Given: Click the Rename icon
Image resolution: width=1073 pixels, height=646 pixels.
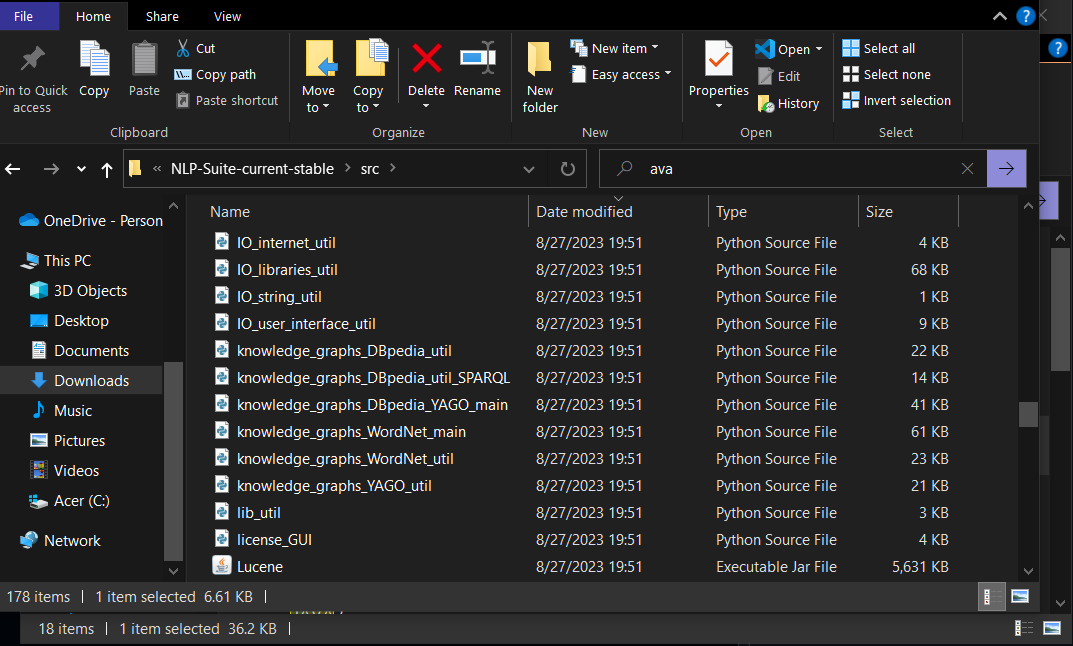Looking at the screenshot, I should tap(477, 68).
